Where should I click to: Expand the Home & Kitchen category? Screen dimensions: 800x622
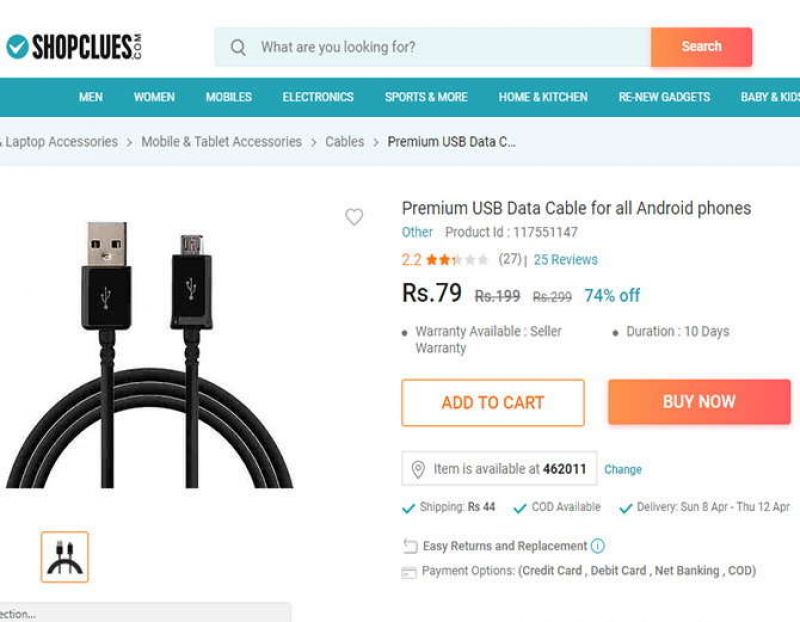tap(543, 97)
